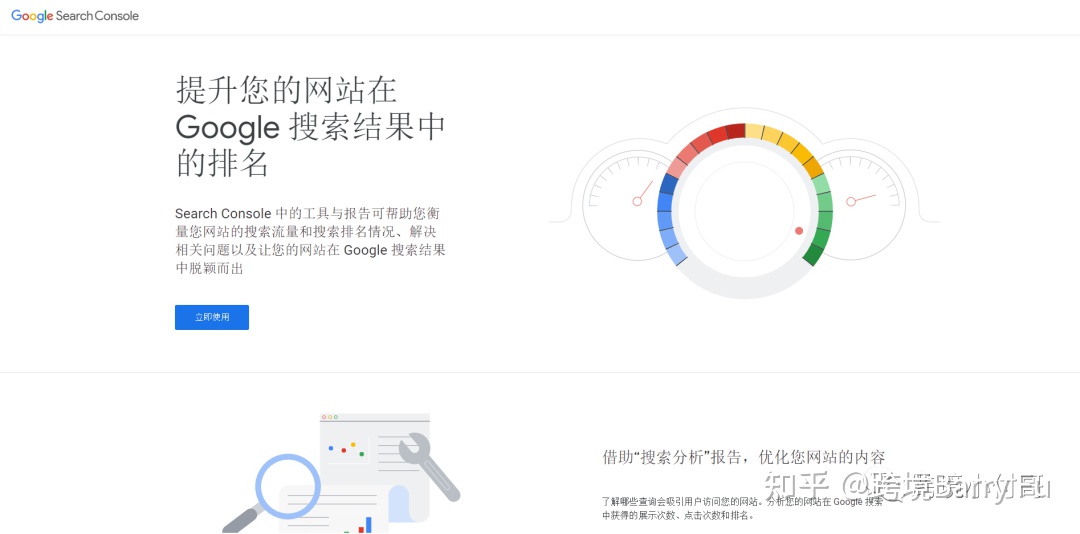Viewport: 1080px width, 534px height.
Task: Click the heading 借助“搜索分析”报告，优化您网站的内容
Action: coord(744,457)
